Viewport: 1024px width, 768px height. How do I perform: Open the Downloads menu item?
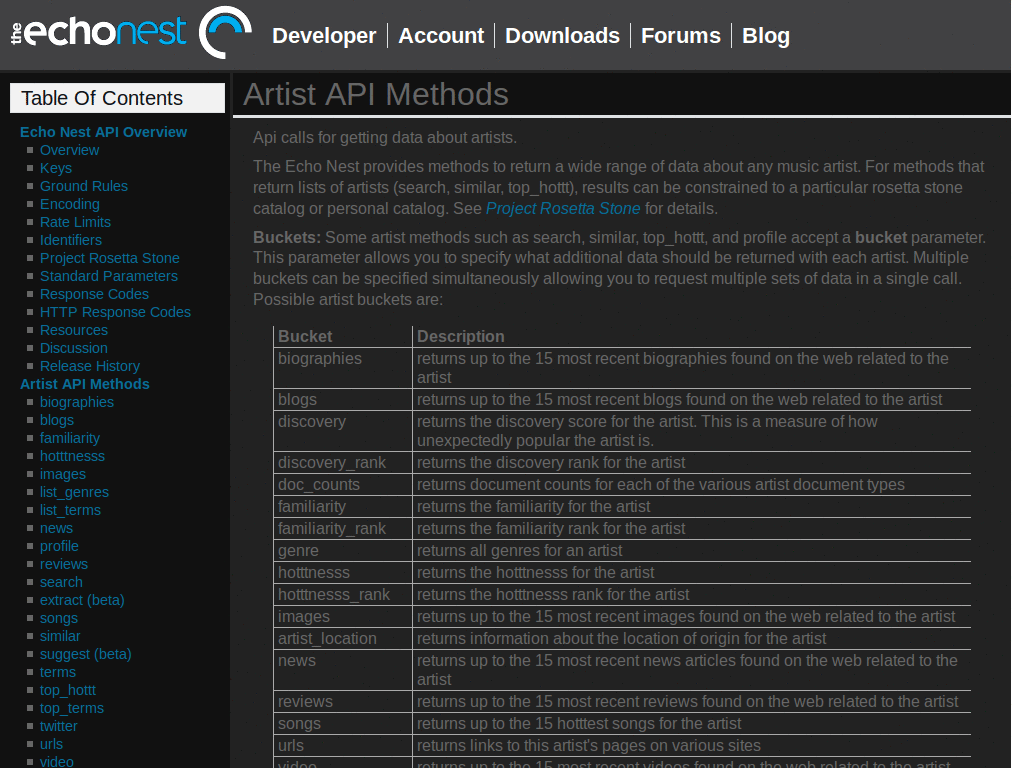pyautogui.click(x=562, y=35)
